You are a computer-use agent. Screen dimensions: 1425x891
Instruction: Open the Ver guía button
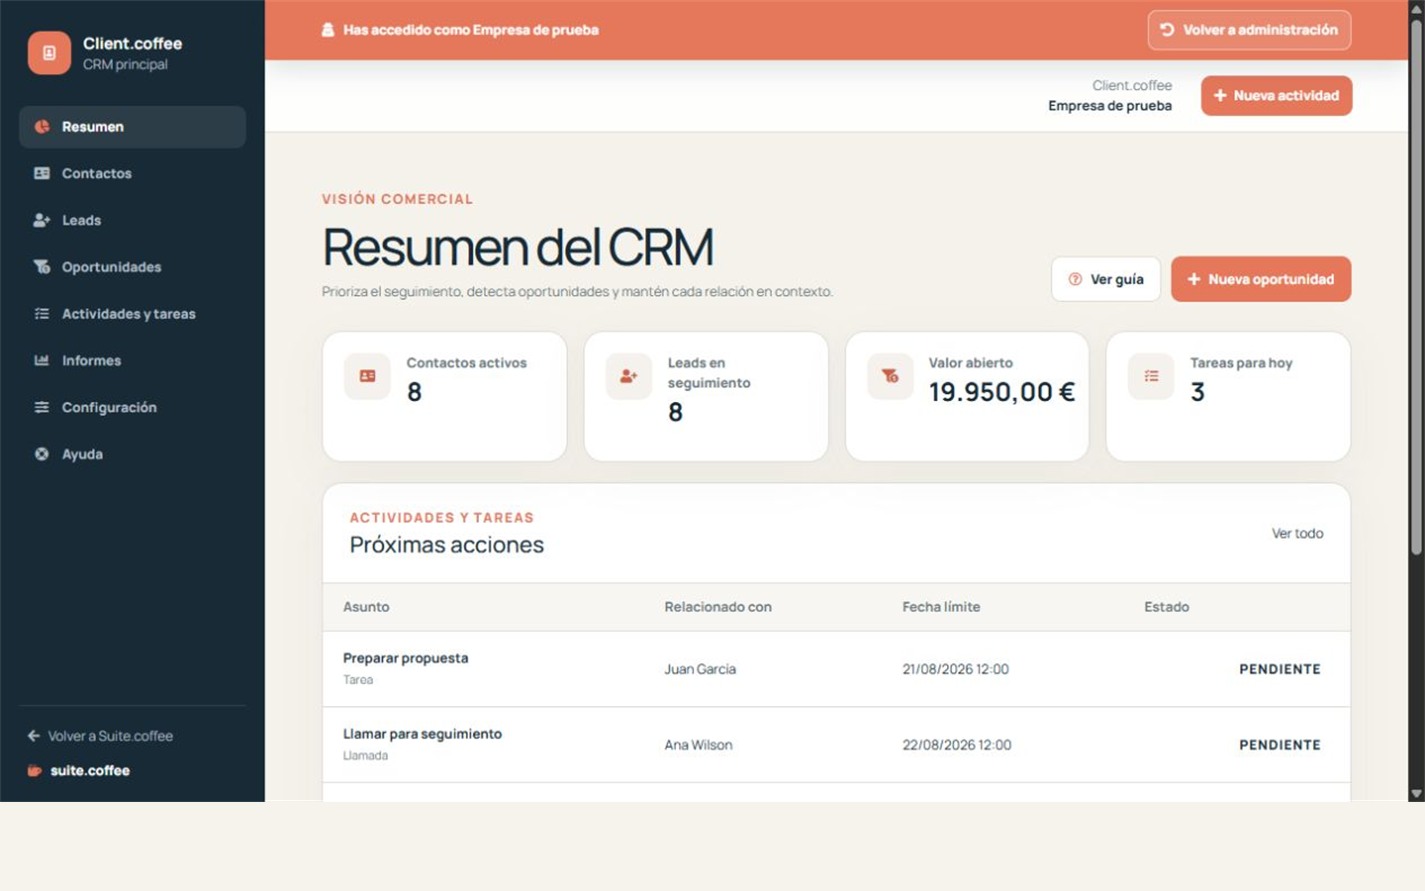click(x=1106, y=280)
